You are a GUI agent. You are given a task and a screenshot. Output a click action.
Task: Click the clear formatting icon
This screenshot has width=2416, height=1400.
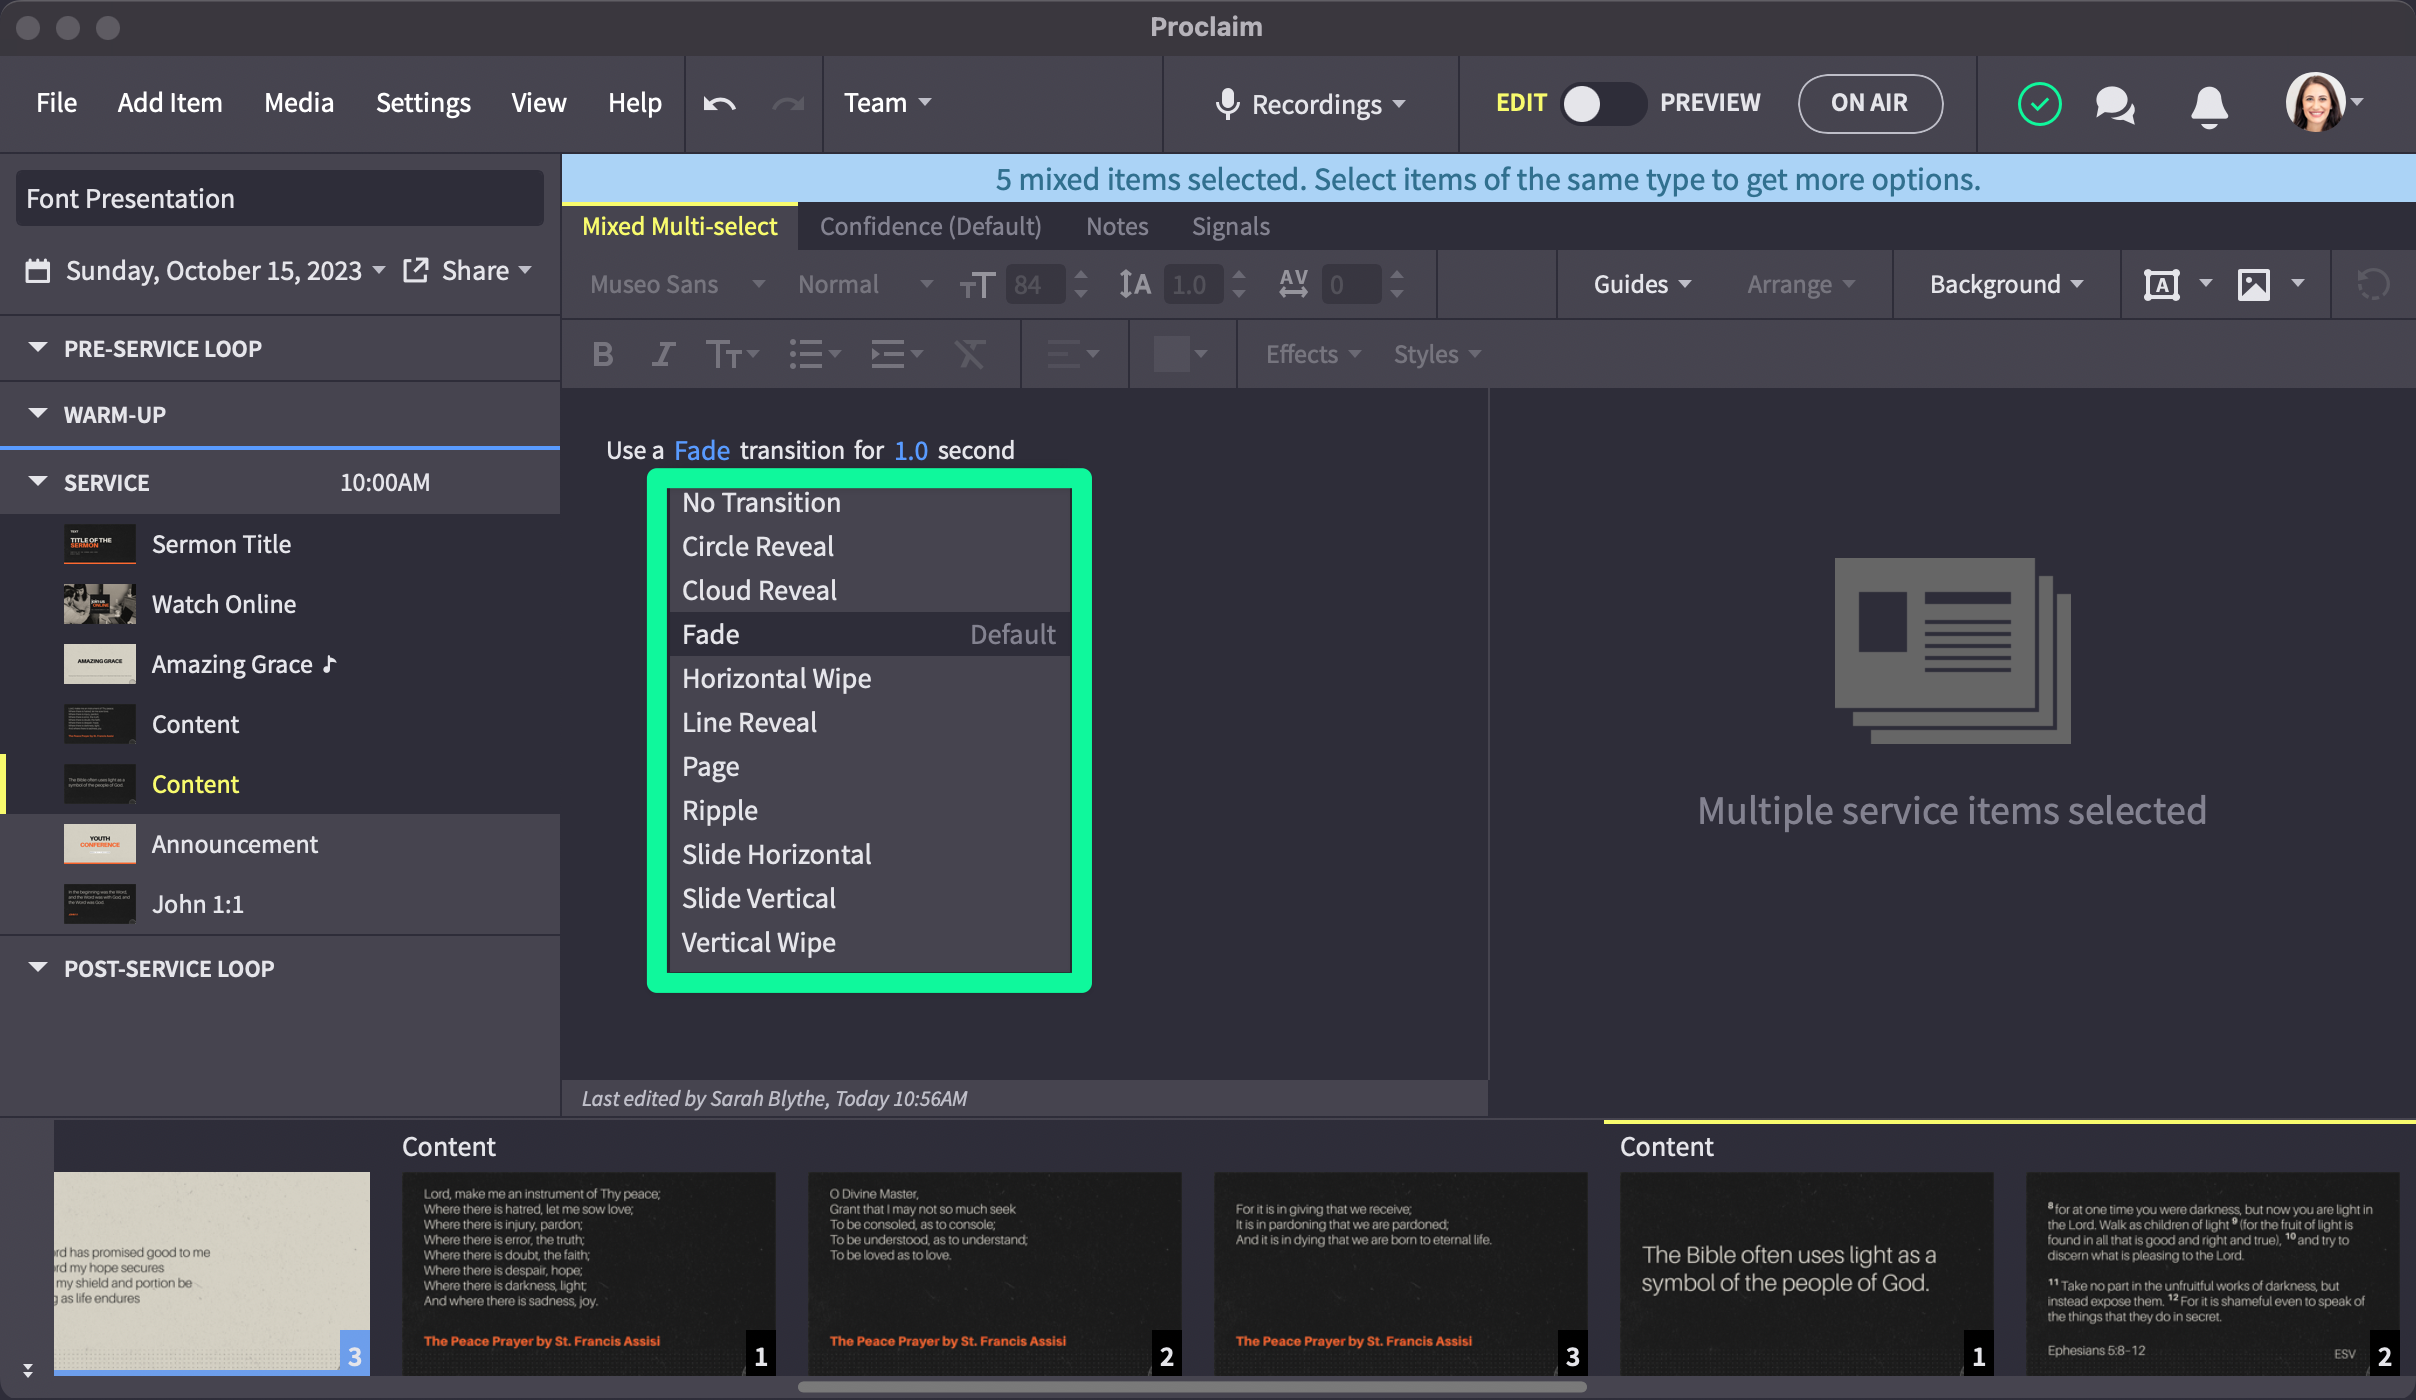coord(969,354)
